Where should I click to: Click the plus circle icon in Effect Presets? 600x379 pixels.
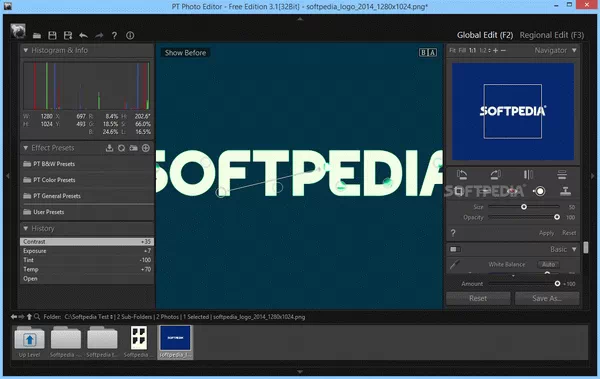146,148
